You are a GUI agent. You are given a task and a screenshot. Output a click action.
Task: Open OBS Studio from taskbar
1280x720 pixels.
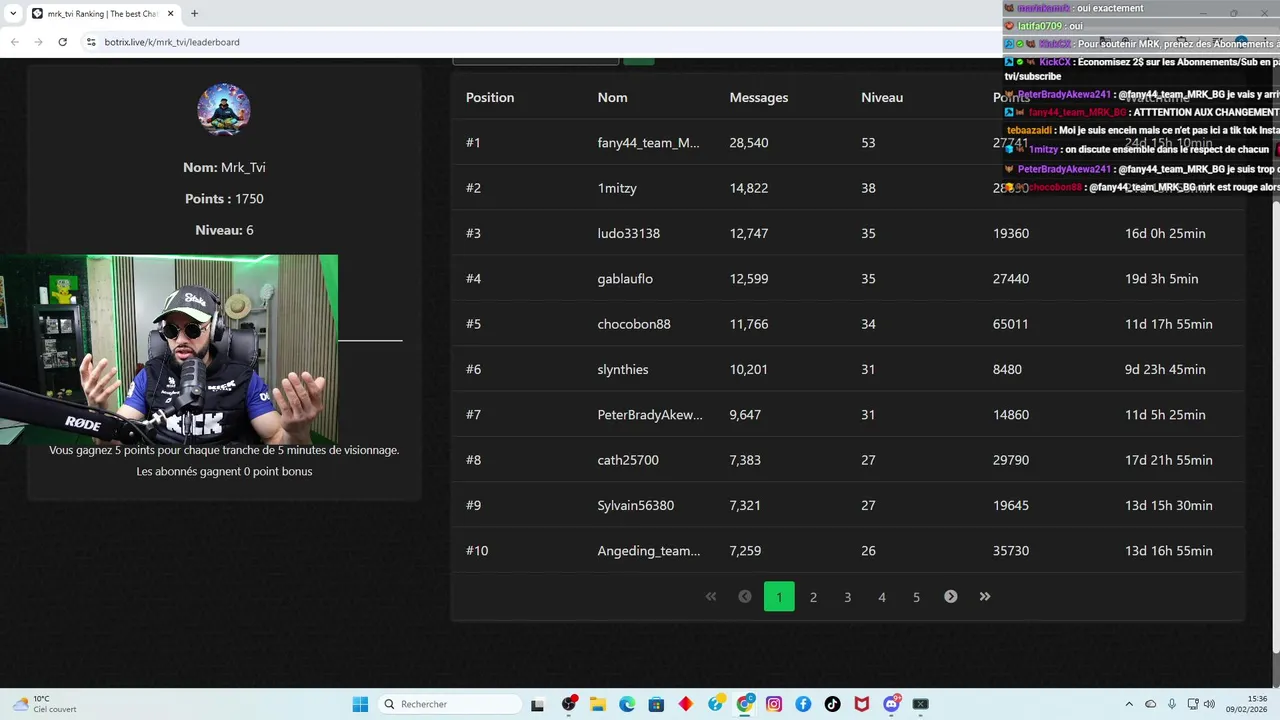[569, 704]
